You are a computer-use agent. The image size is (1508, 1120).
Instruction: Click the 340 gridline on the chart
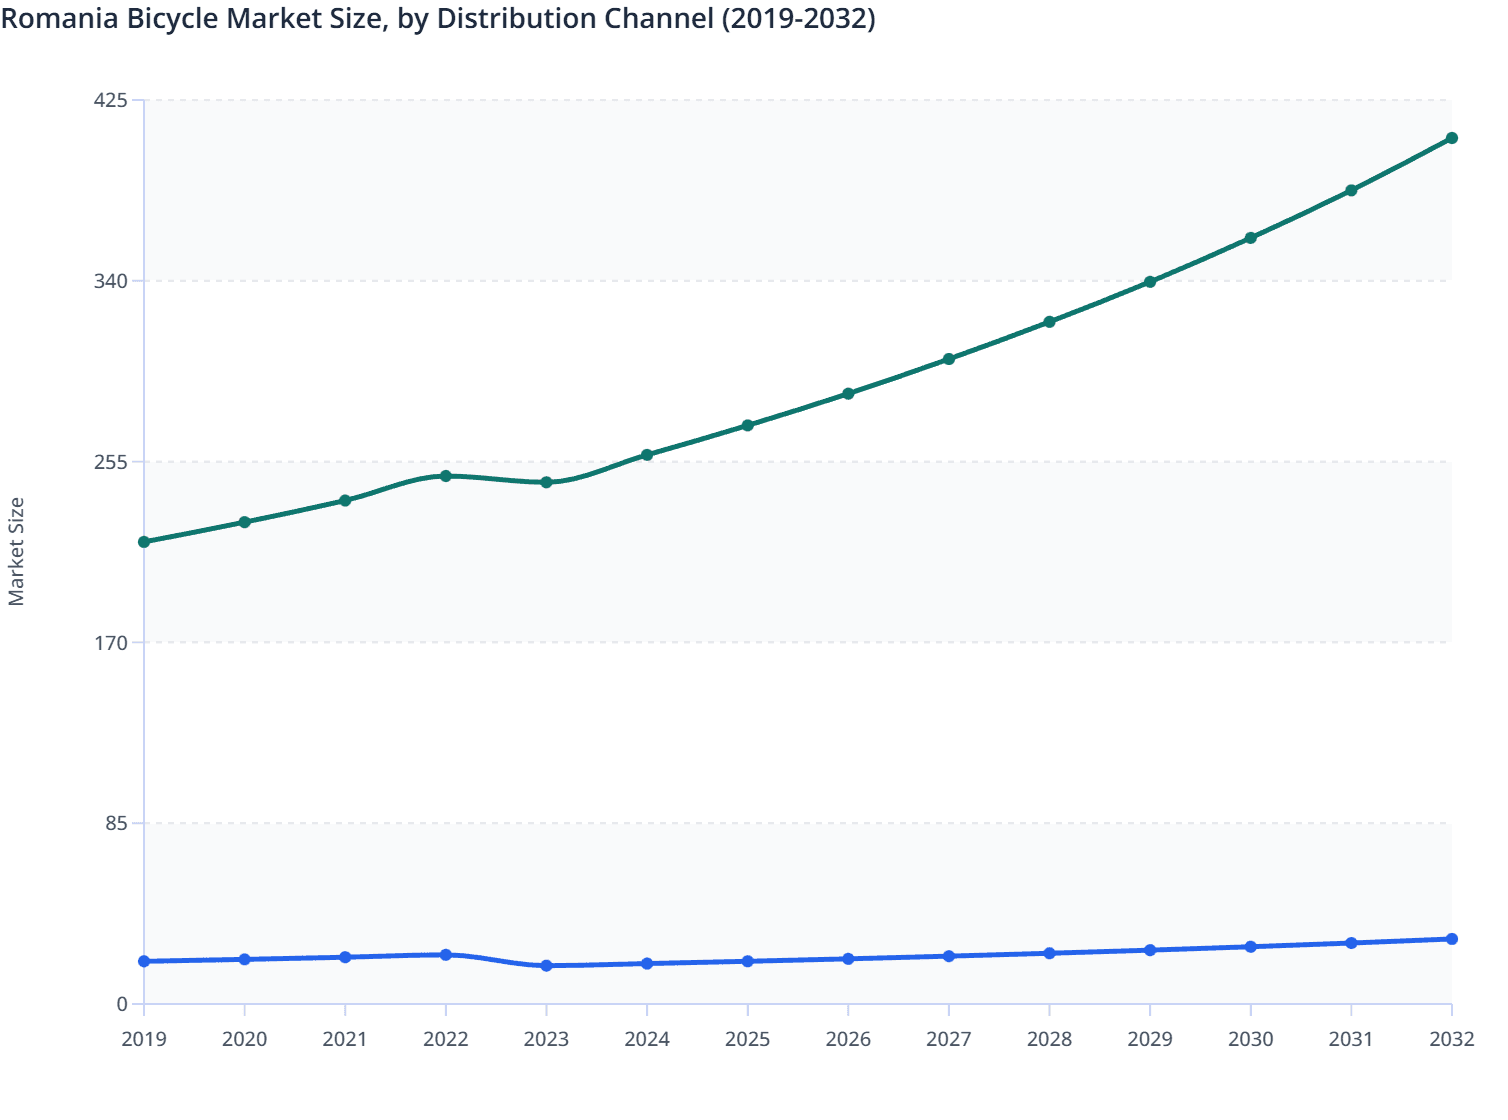point(790,282)
